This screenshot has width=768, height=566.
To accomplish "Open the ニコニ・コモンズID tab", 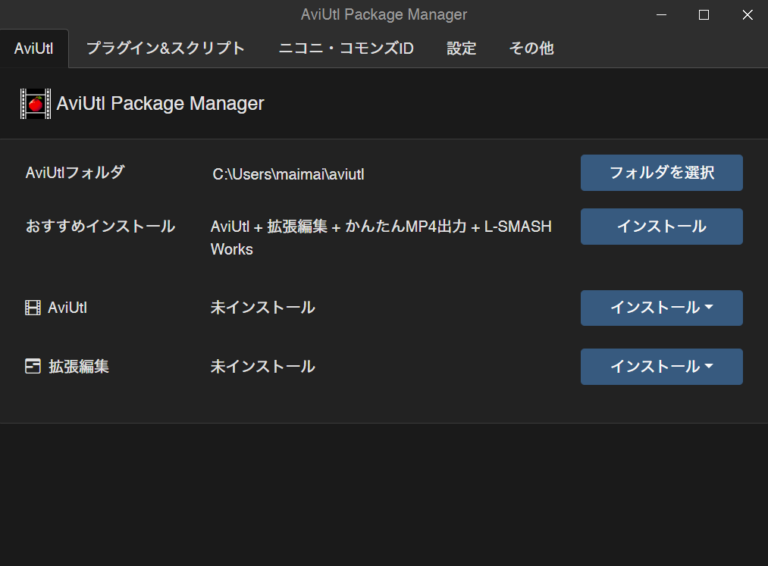I will (x=346, y=48).
